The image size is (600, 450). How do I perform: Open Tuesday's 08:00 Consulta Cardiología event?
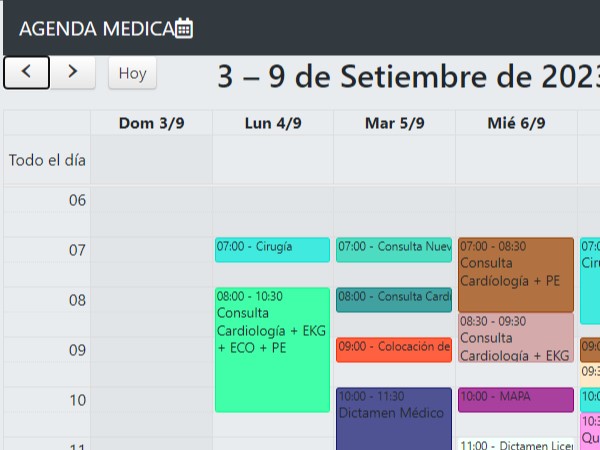(394, 299)
